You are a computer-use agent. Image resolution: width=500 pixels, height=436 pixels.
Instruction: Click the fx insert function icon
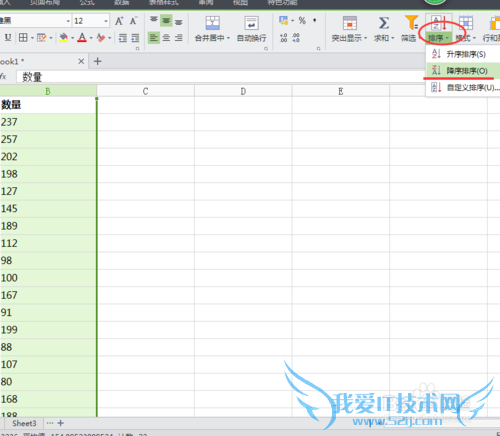click(3, 77)
